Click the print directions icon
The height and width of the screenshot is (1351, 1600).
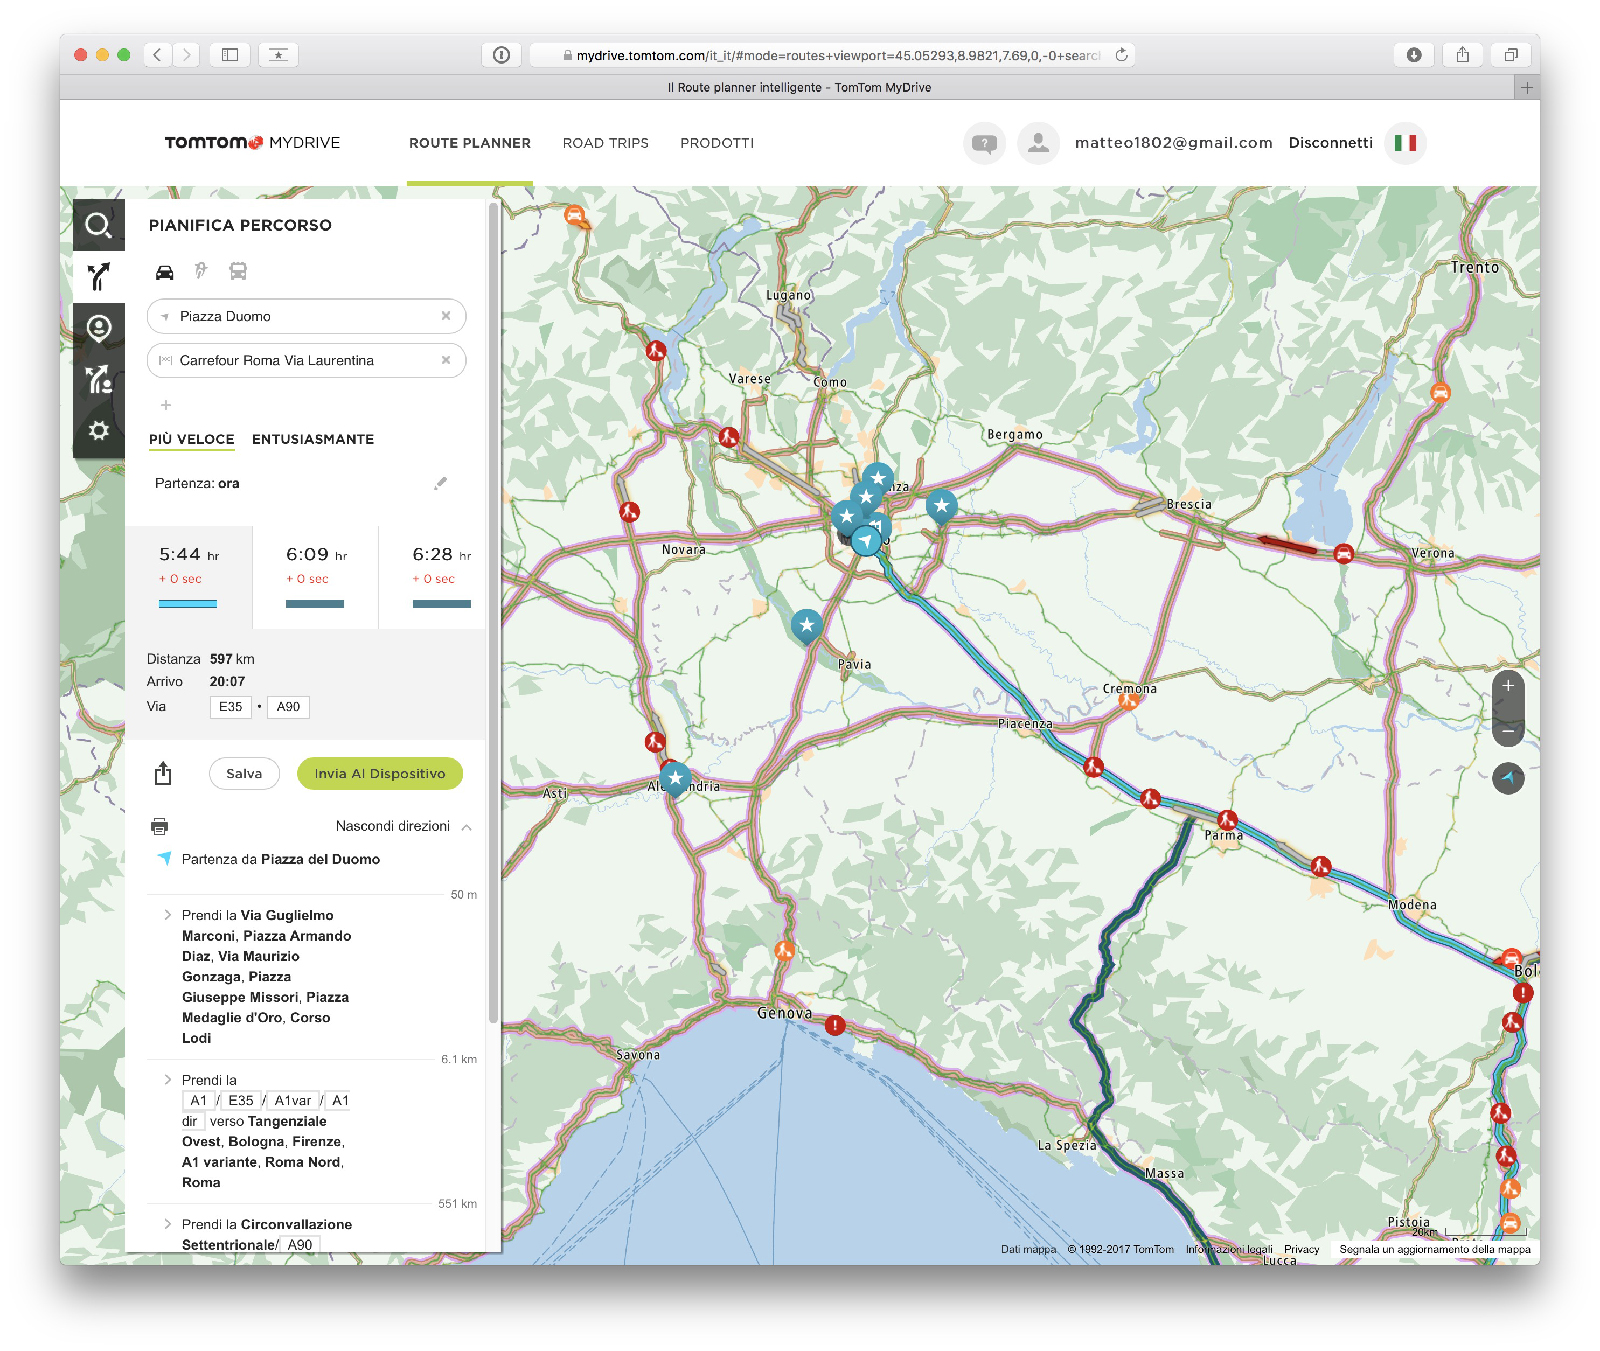click(x=159, y=826)
